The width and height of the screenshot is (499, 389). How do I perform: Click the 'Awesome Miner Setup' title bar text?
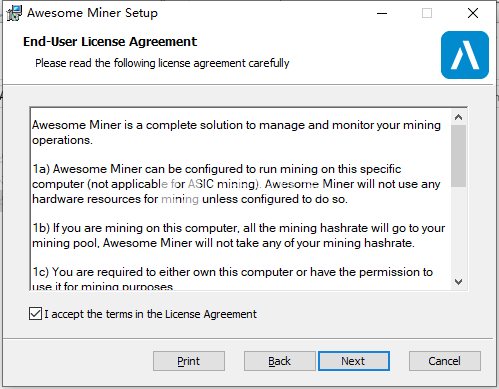(x=92, y=13)
